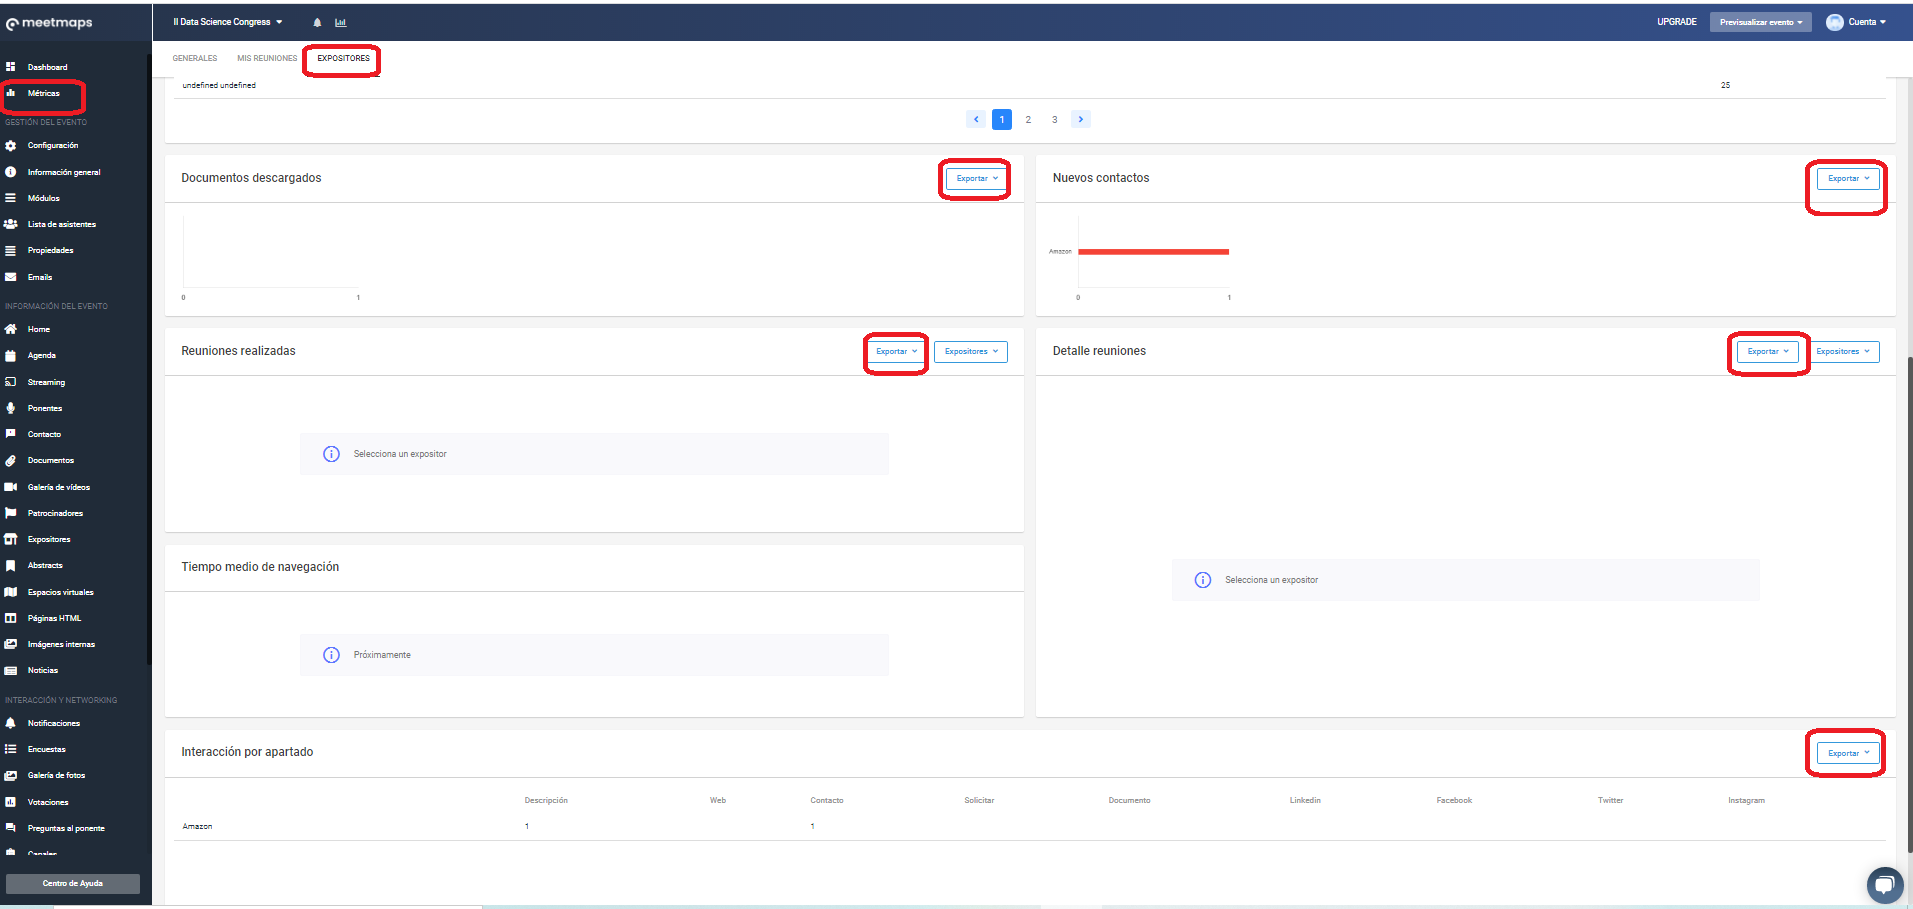Viewport: 1913px width, 909px height.
Task: Select the Ponentes microphone icon
Action: 11,408
